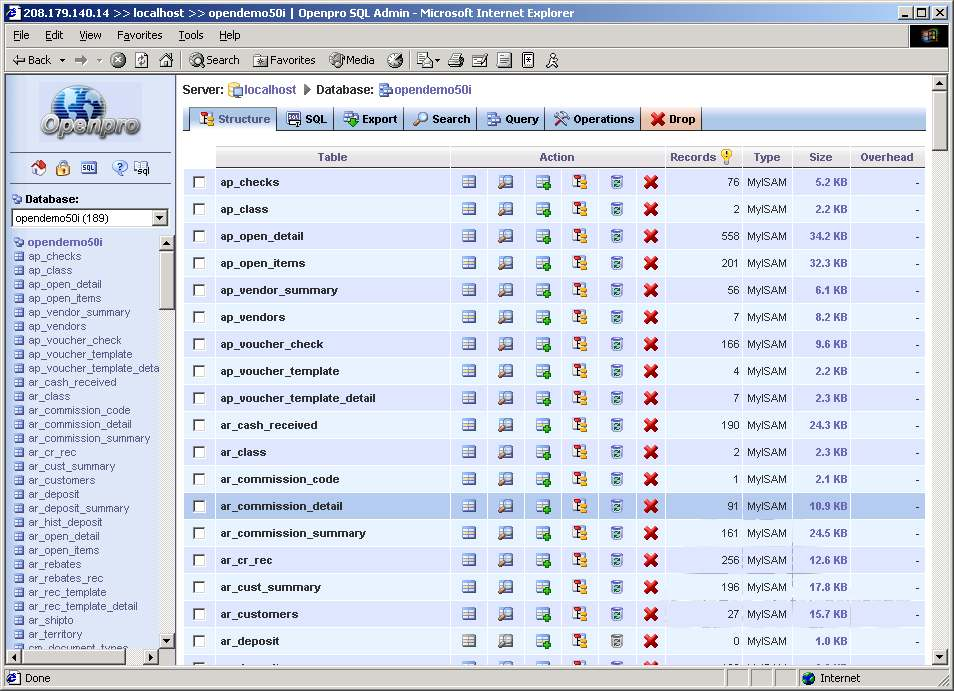Click the main page vertical scrollbar down arrow

click(x=939, y=657)
